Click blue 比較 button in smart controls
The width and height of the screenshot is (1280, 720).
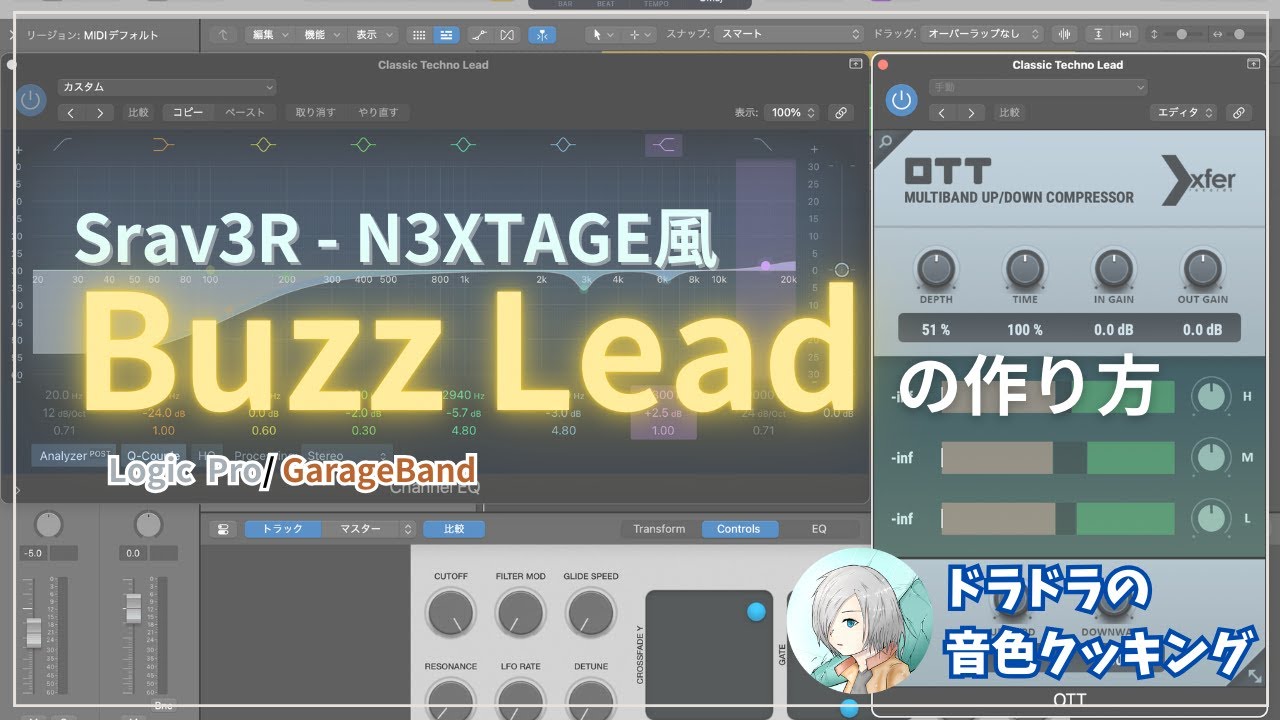454,529
